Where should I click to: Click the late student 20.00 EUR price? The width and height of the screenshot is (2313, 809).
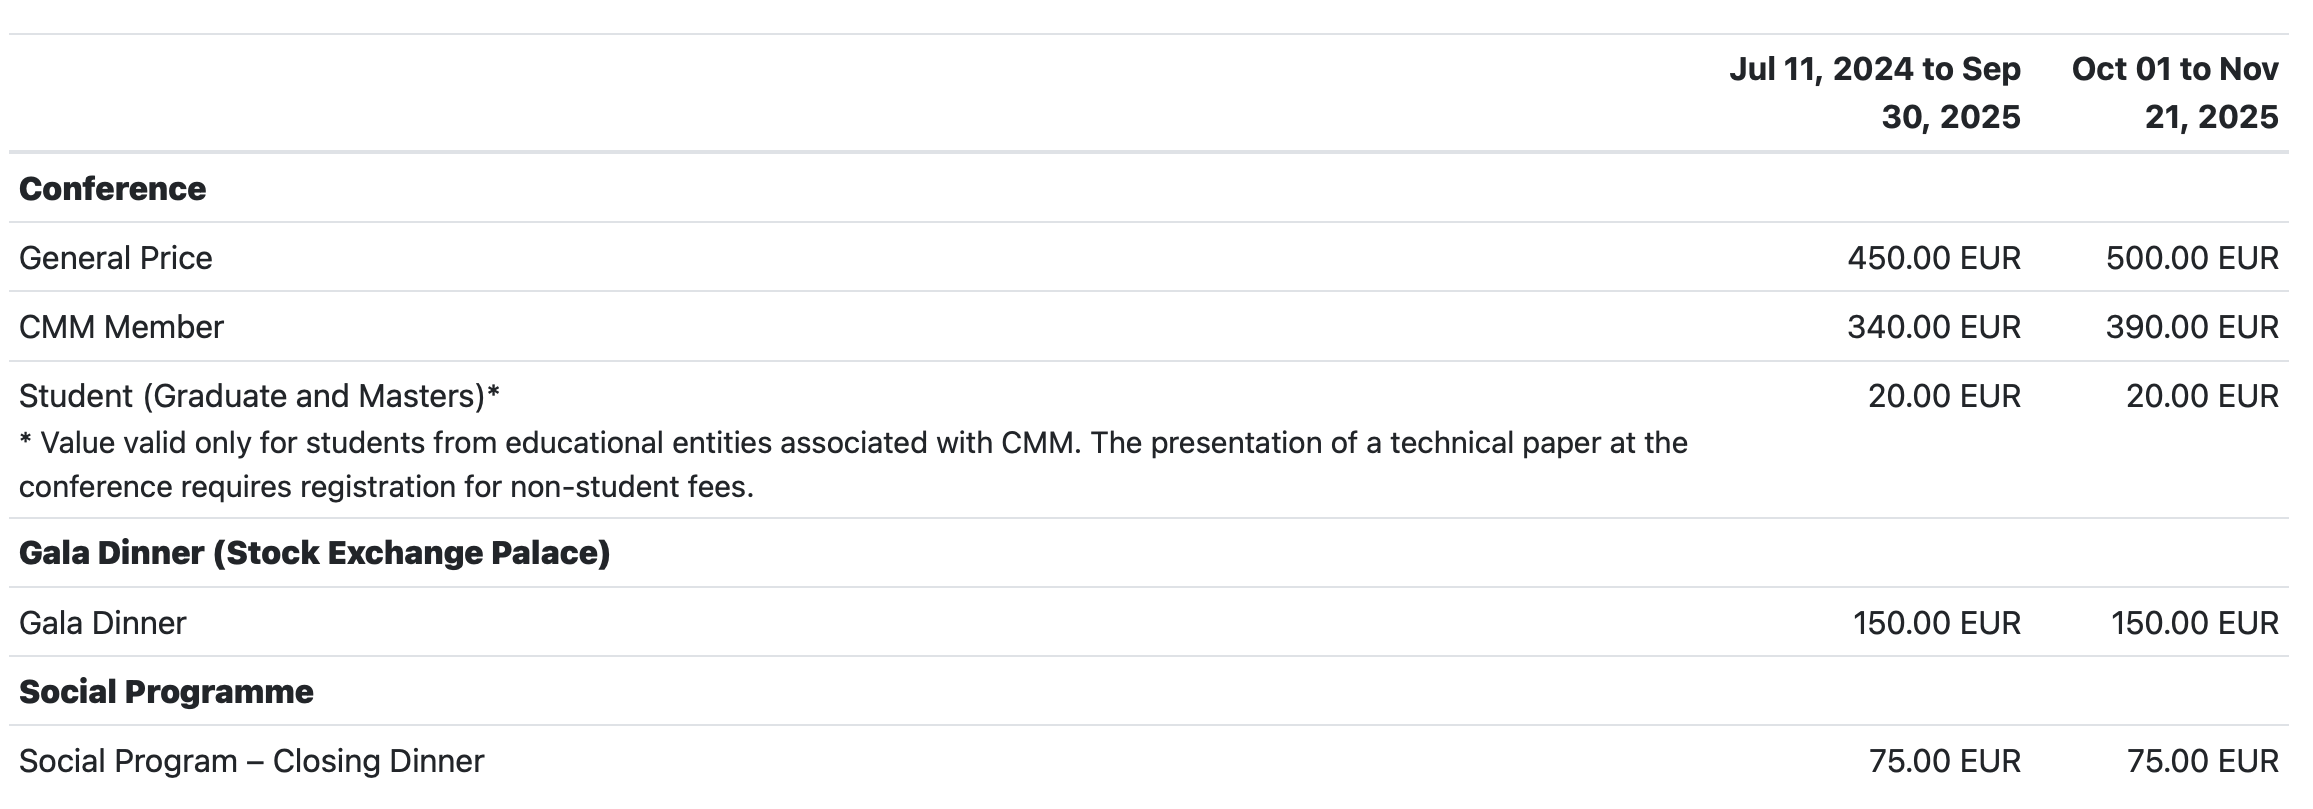[2202, 396]
